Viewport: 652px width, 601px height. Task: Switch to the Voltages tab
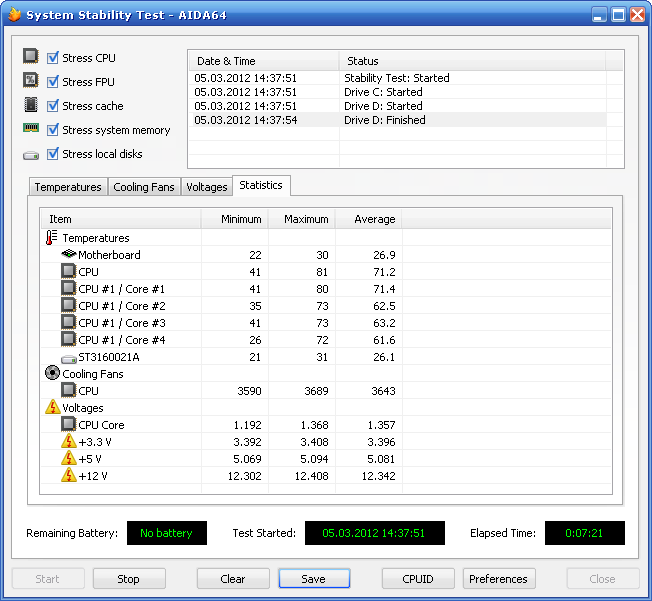(207, 187)
